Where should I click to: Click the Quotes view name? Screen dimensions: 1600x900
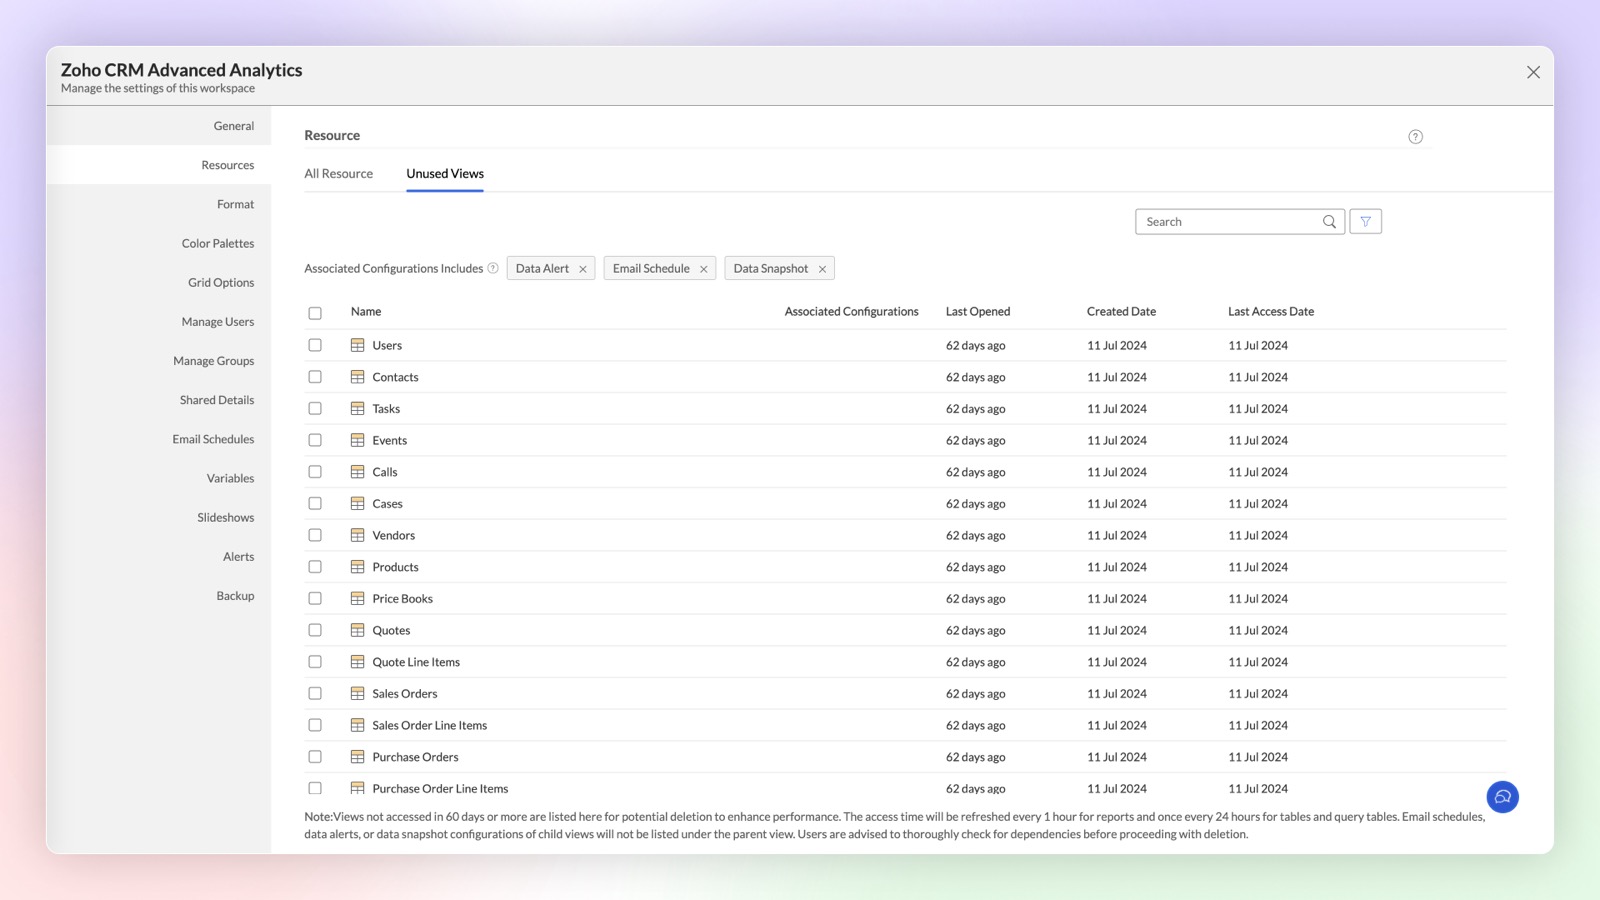coord(391,631)
